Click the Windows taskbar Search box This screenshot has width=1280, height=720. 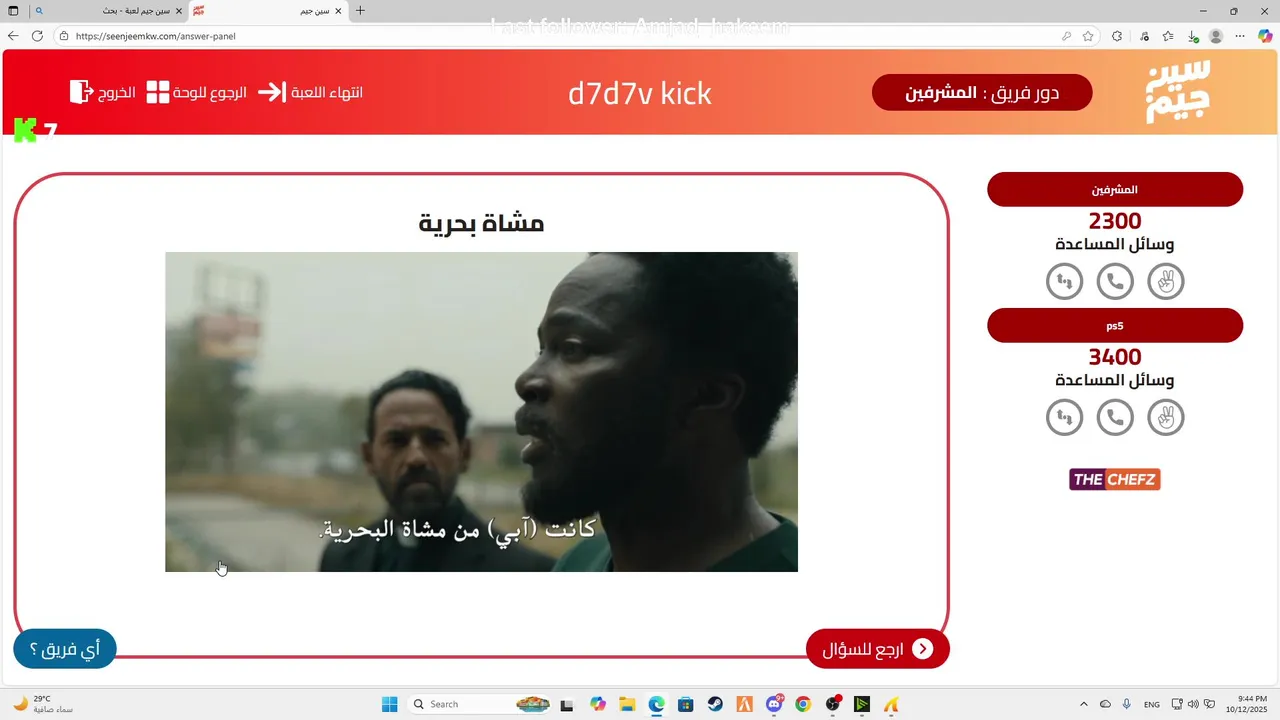tap(480, 704)
